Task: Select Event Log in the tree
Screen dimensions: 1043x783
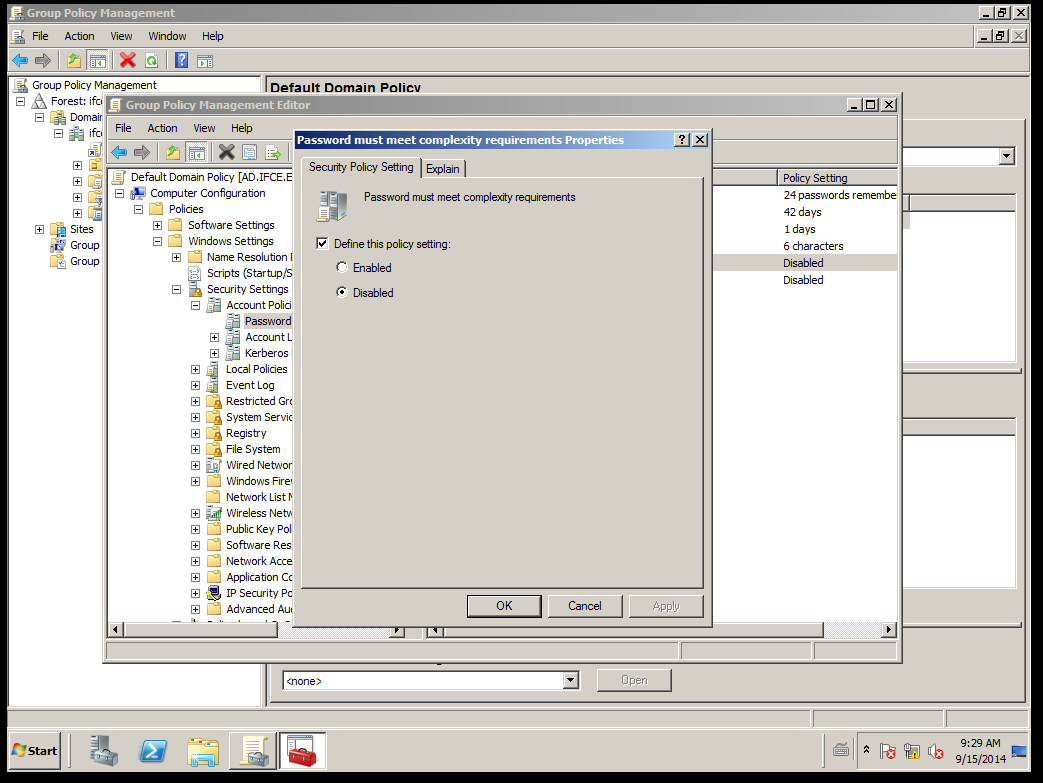Action: pos(250,385)
